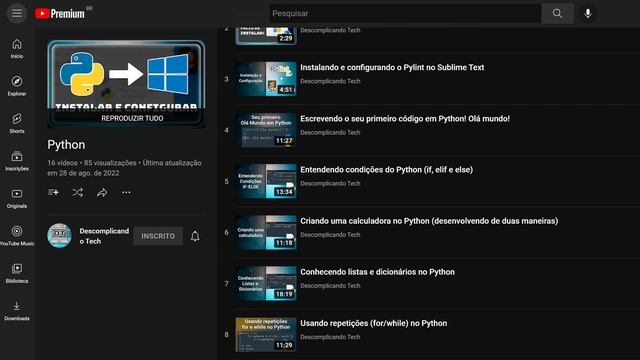Open Descomplicando Tech channel name link
Viewport: 640px width, 360px height.
click(x=104, y=236)
